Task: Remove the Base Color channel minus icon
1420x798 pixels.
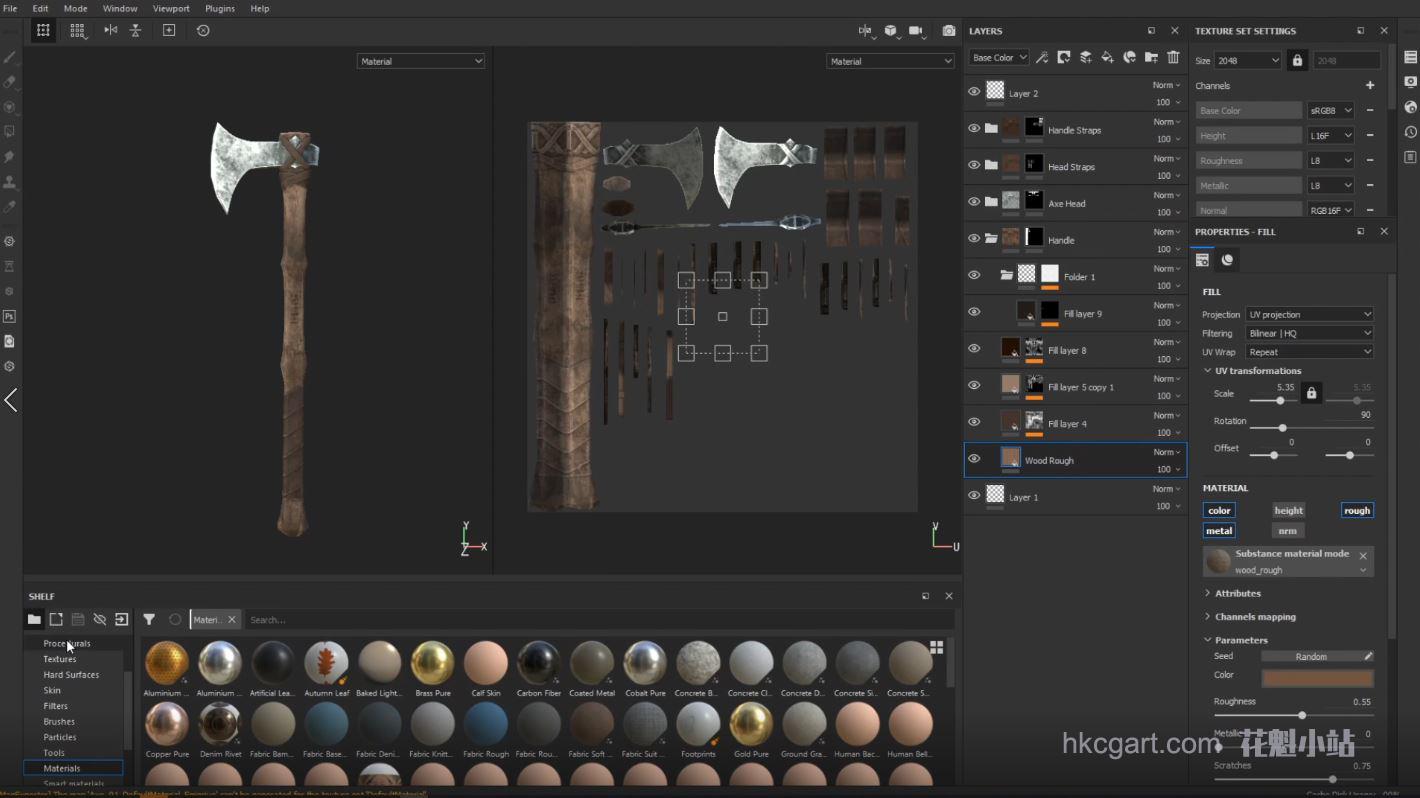Action: pyautogui.click(x=1370, y=111)
